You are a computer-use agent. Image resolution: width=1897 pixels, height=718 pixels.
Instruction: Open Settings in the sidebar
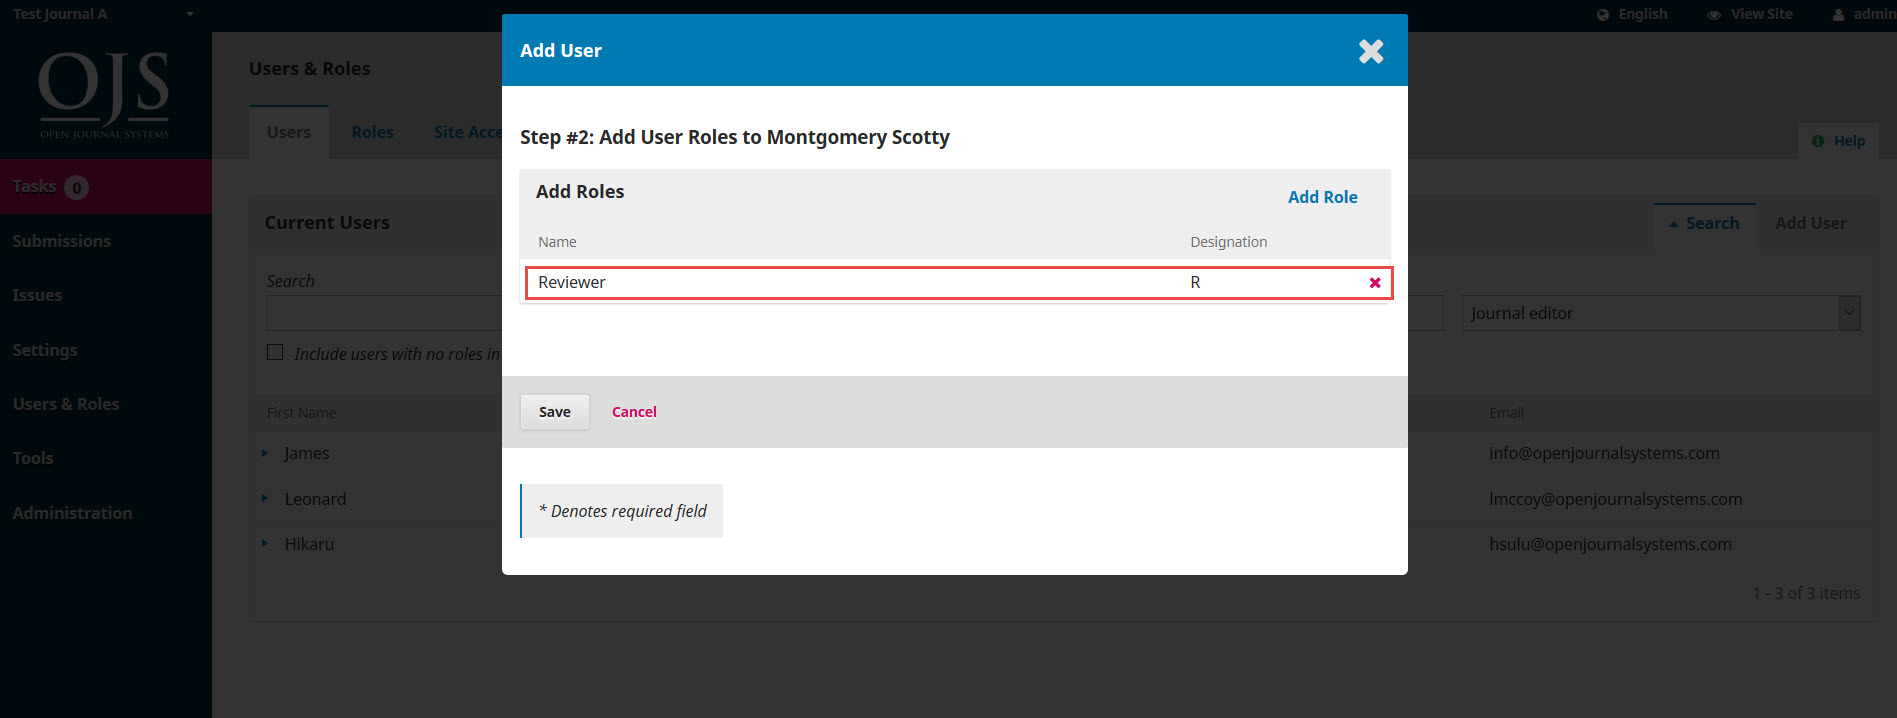45,350
